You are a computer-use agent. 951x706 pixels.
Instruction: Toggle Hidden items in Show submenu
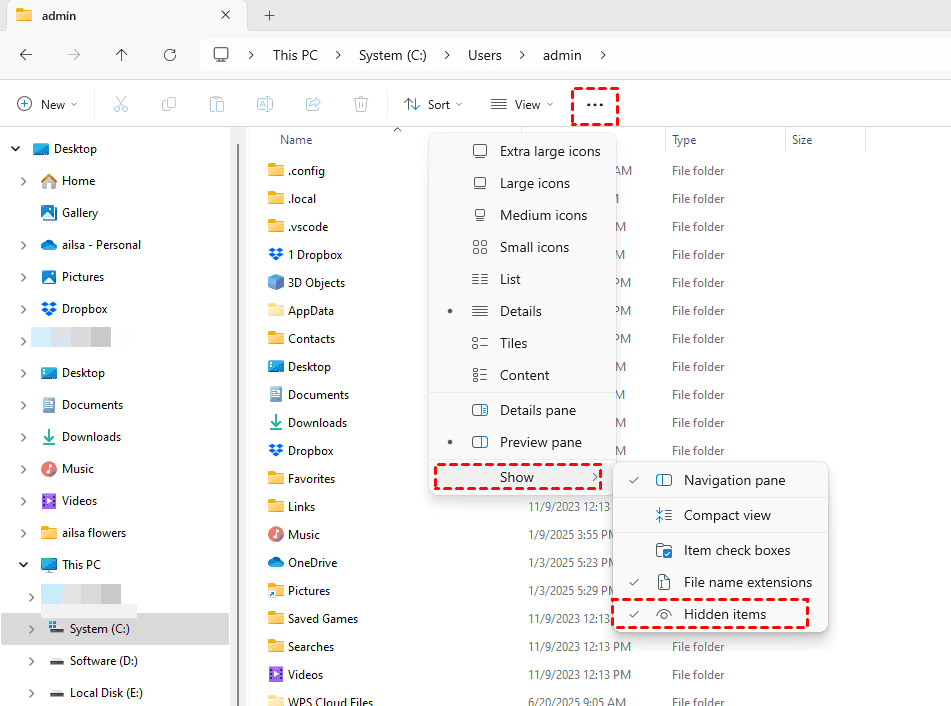click(724, 614)
